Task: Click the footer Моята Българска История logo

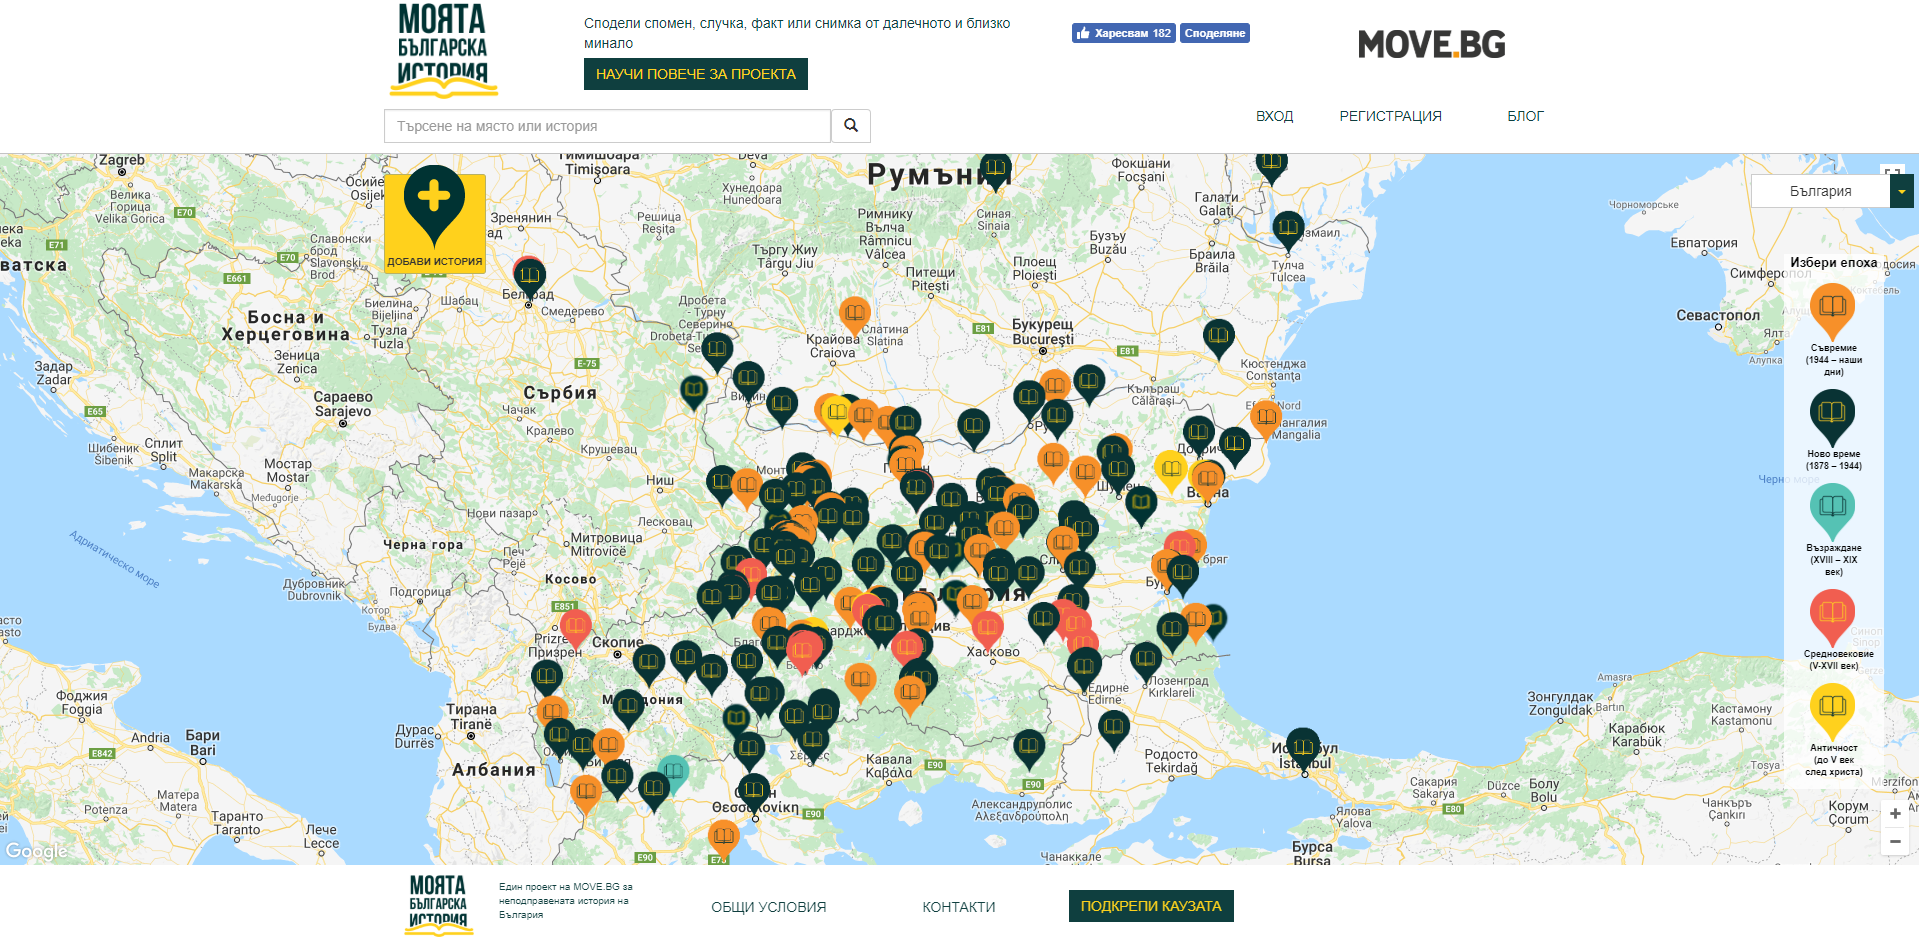Action: (438, 905)
